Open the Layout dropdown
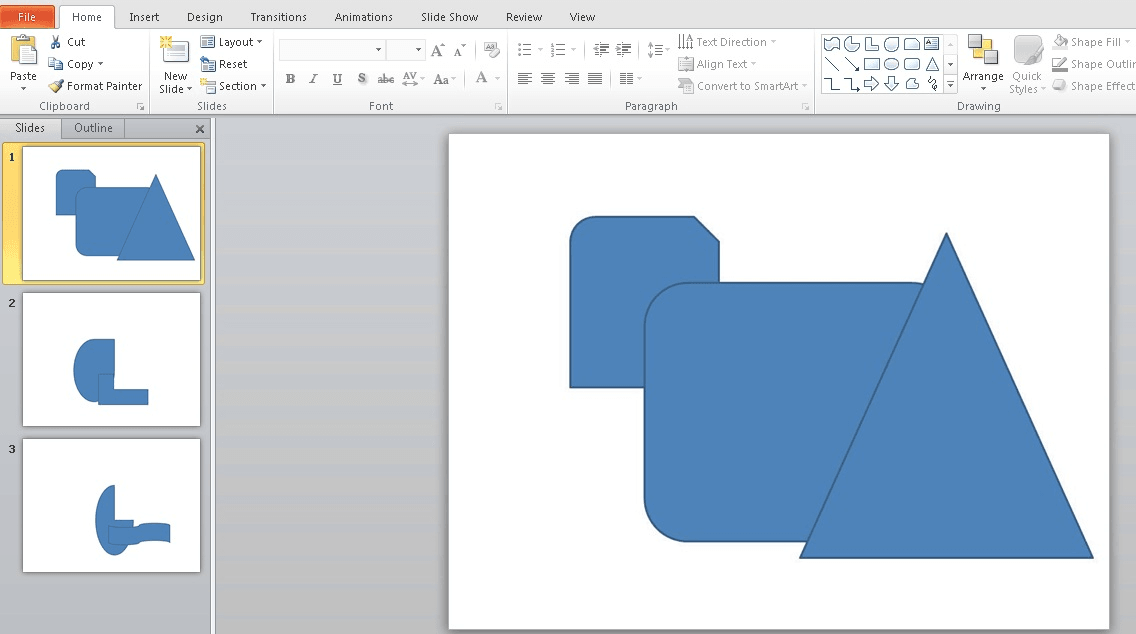The image size is (1136, 634). 231,42
